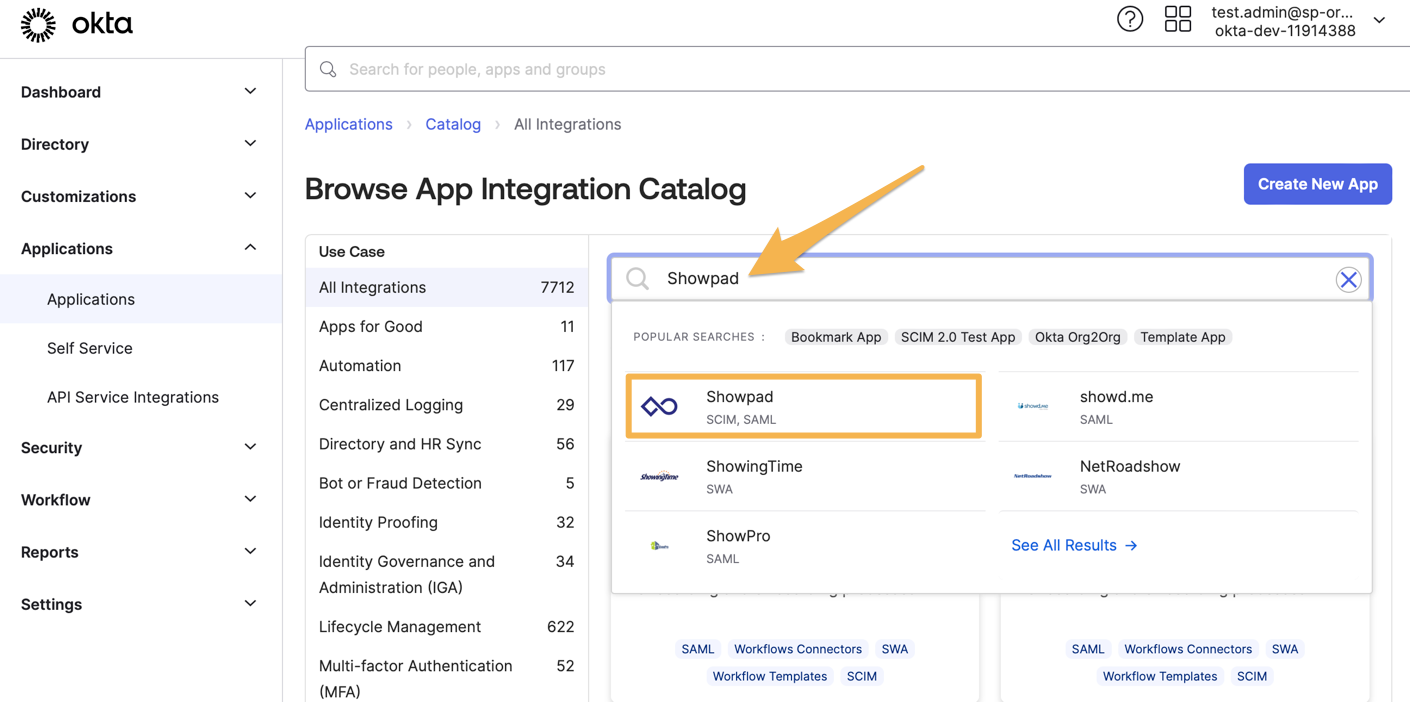Click the Okta logo in header
This screenshot has height=702, width=1410.
tap(77, 24)
